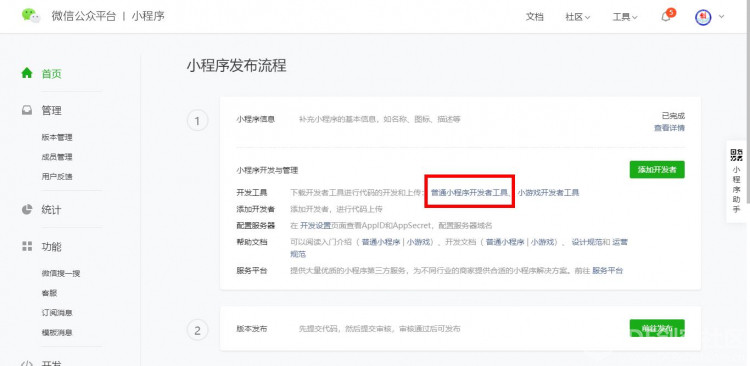
Task: Open 用户反馈 in the sidebar
Action: [x=57, y=177]
